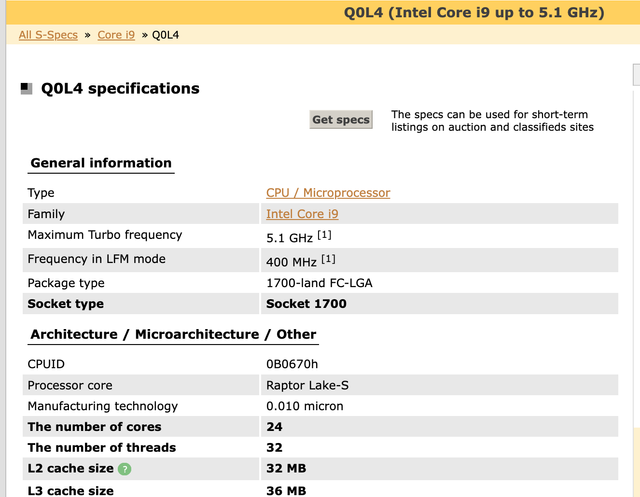
Task: Click the CPUID row label
Action: pyautogui.click(x=46, y=364)
